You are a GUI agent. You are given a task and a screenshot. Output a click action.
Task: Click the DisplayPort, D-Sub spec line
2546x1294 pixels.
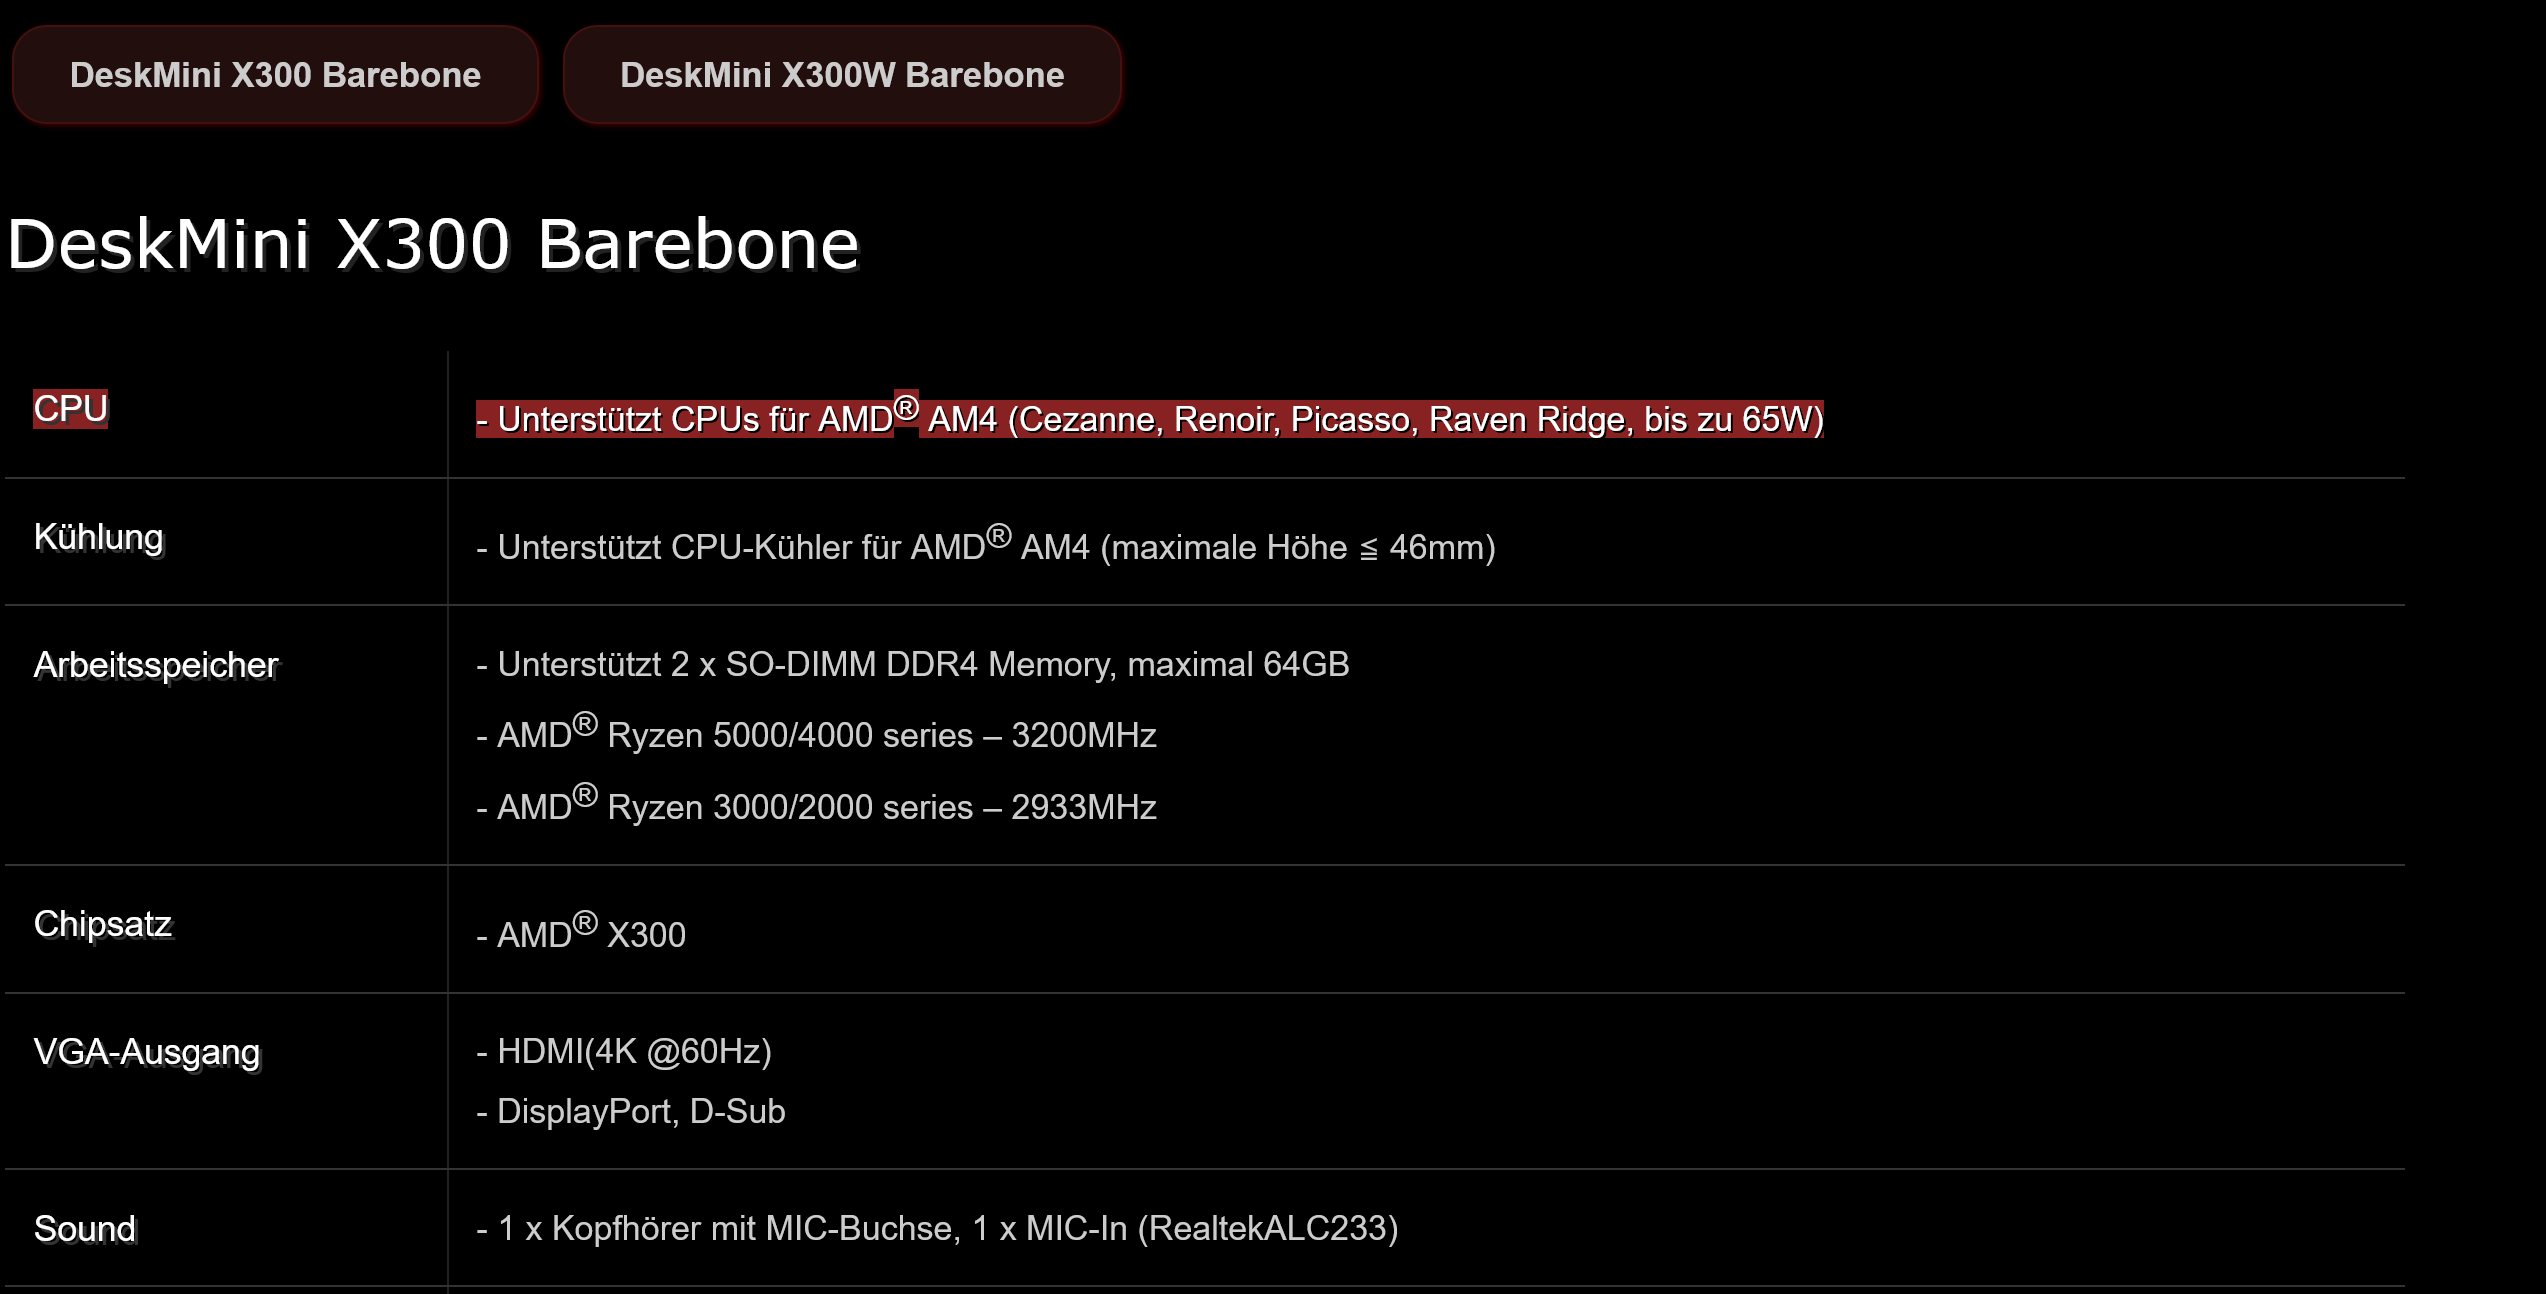[x=630, y=1111]
